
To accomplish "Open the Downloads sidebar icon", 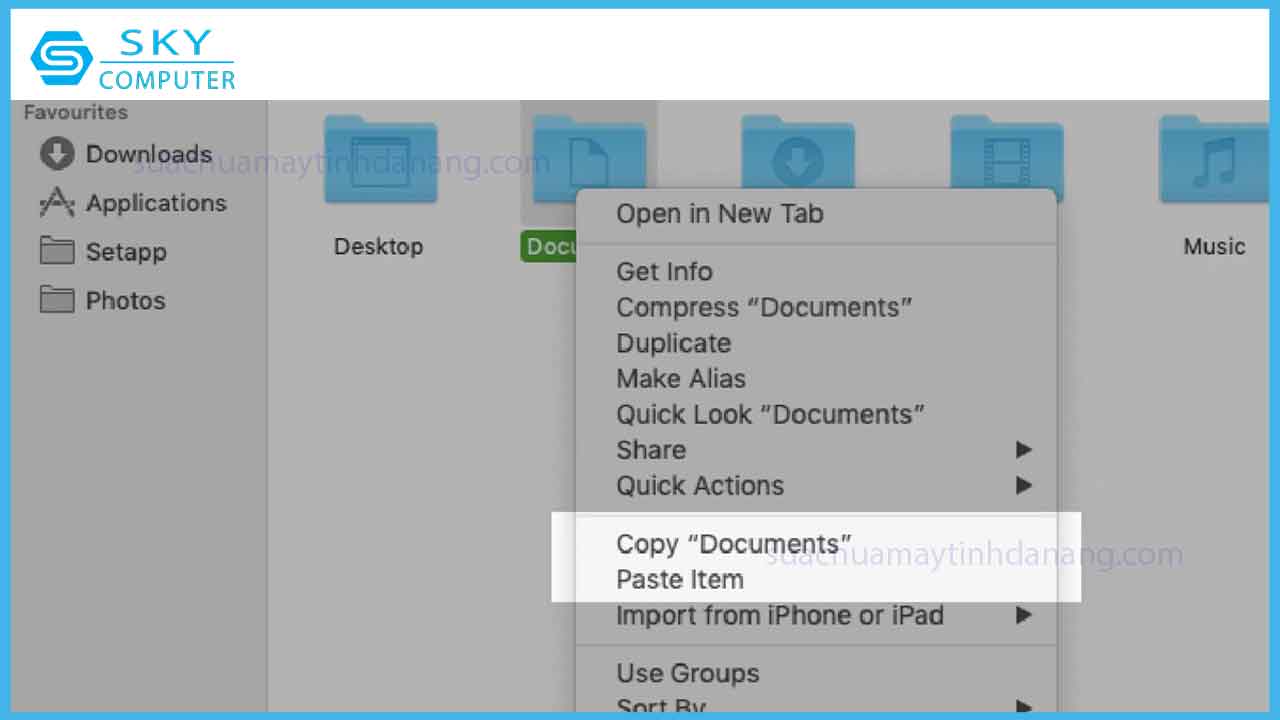I will [x=57, y=154].
